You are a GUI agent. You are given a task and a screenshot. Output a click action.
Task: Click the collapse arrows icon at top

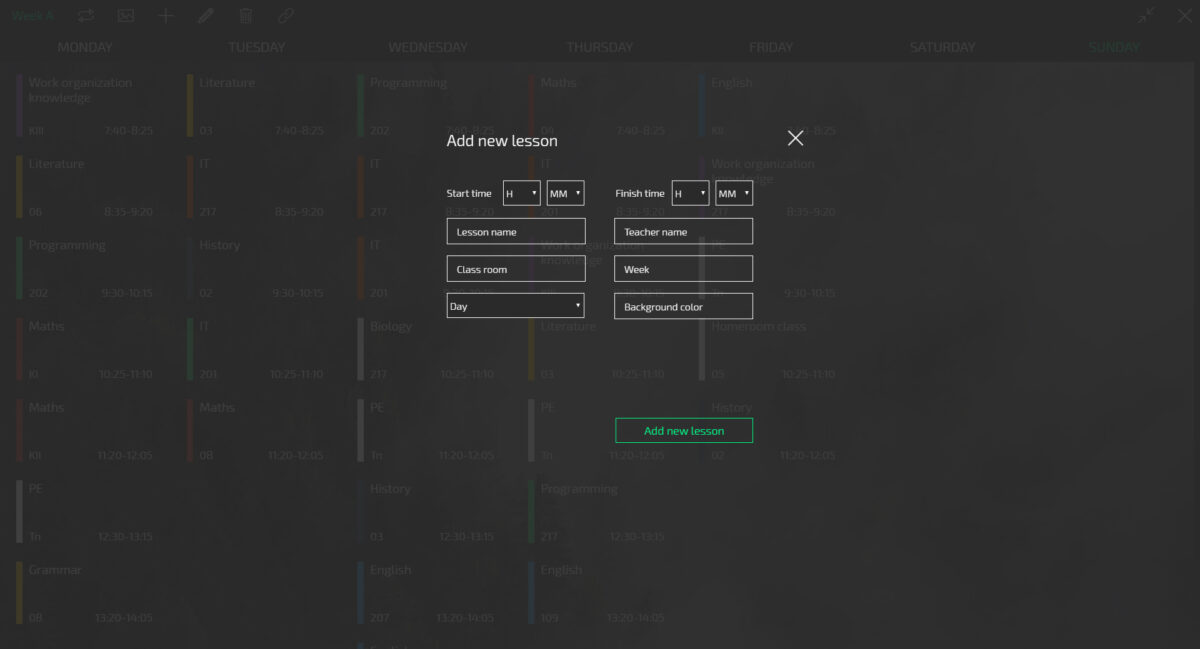pos(1146,15)
